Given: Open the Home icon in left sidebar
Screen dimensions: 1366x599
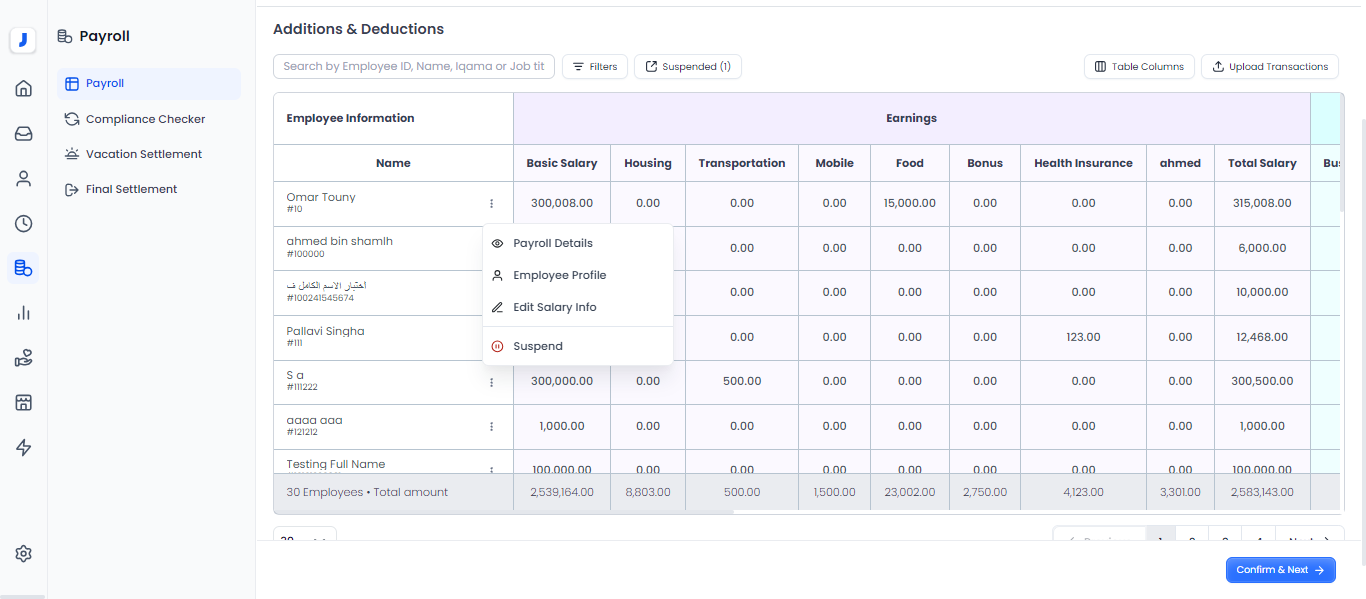Looking at the screenshot, I should pos(24,89).
